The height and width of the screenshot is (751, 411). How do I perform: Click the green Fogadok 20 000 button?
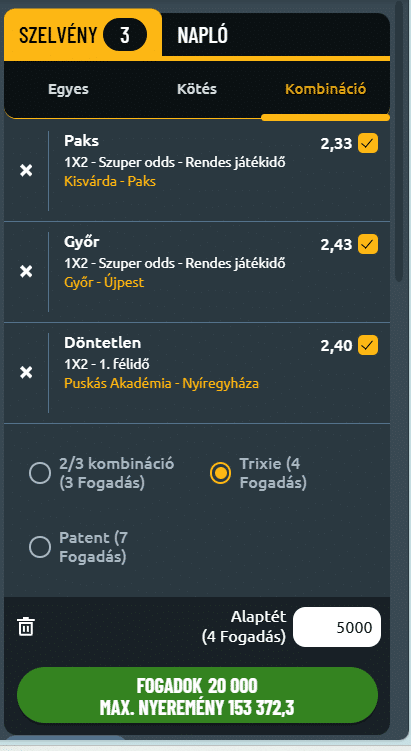[197, 695]
